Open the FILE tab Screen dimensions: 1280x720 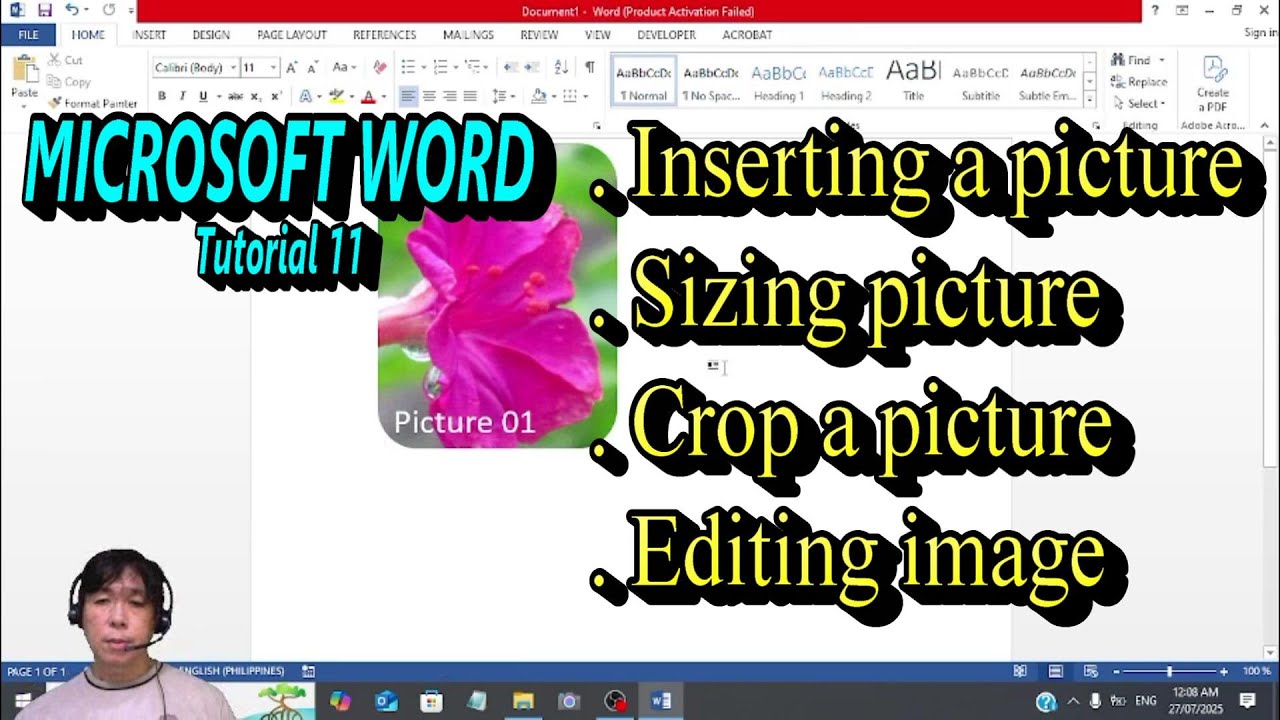coord(28,34)
